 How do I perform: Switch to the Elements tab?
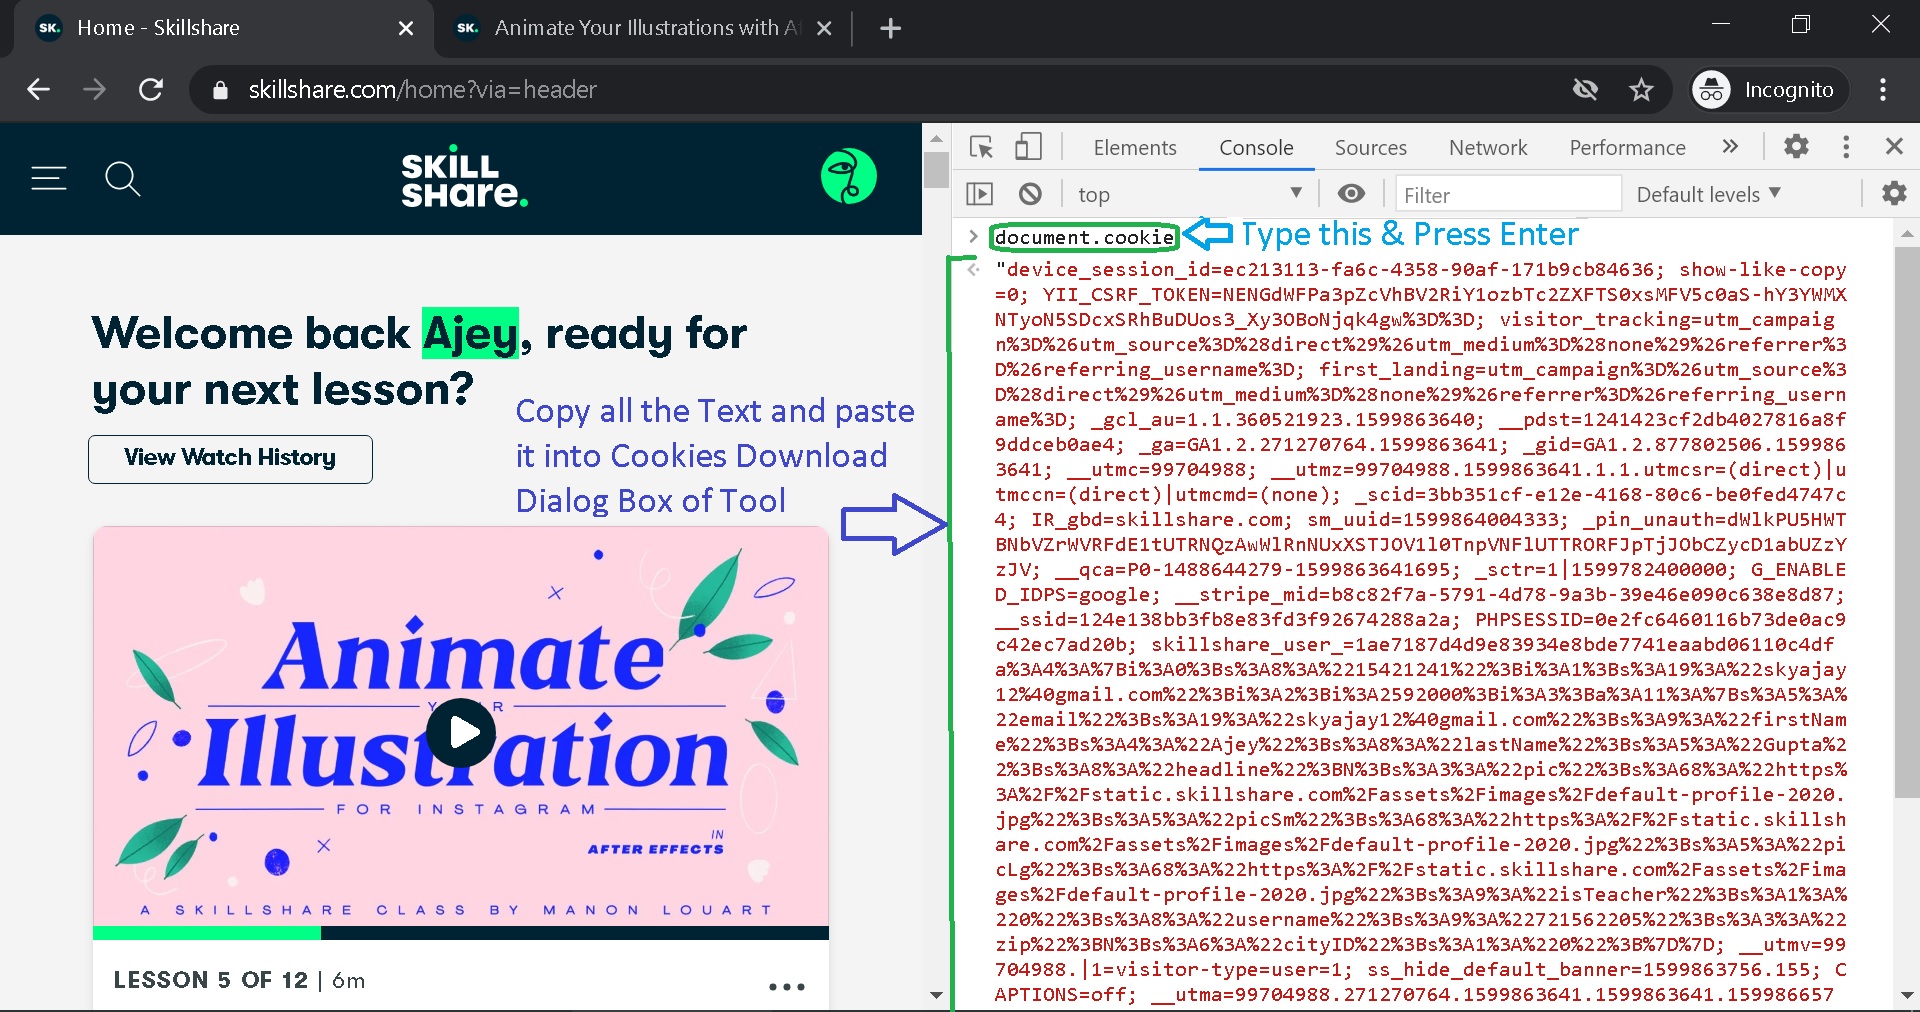point(1135,148)
